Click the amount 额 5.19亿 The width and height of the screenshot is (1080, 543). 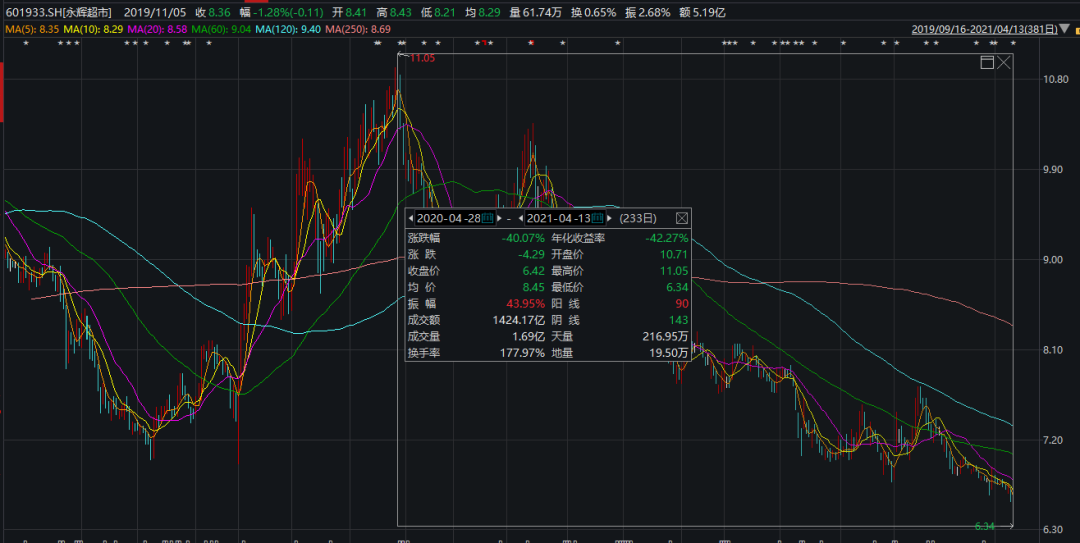pyautogui.click(x=702, y=12)
